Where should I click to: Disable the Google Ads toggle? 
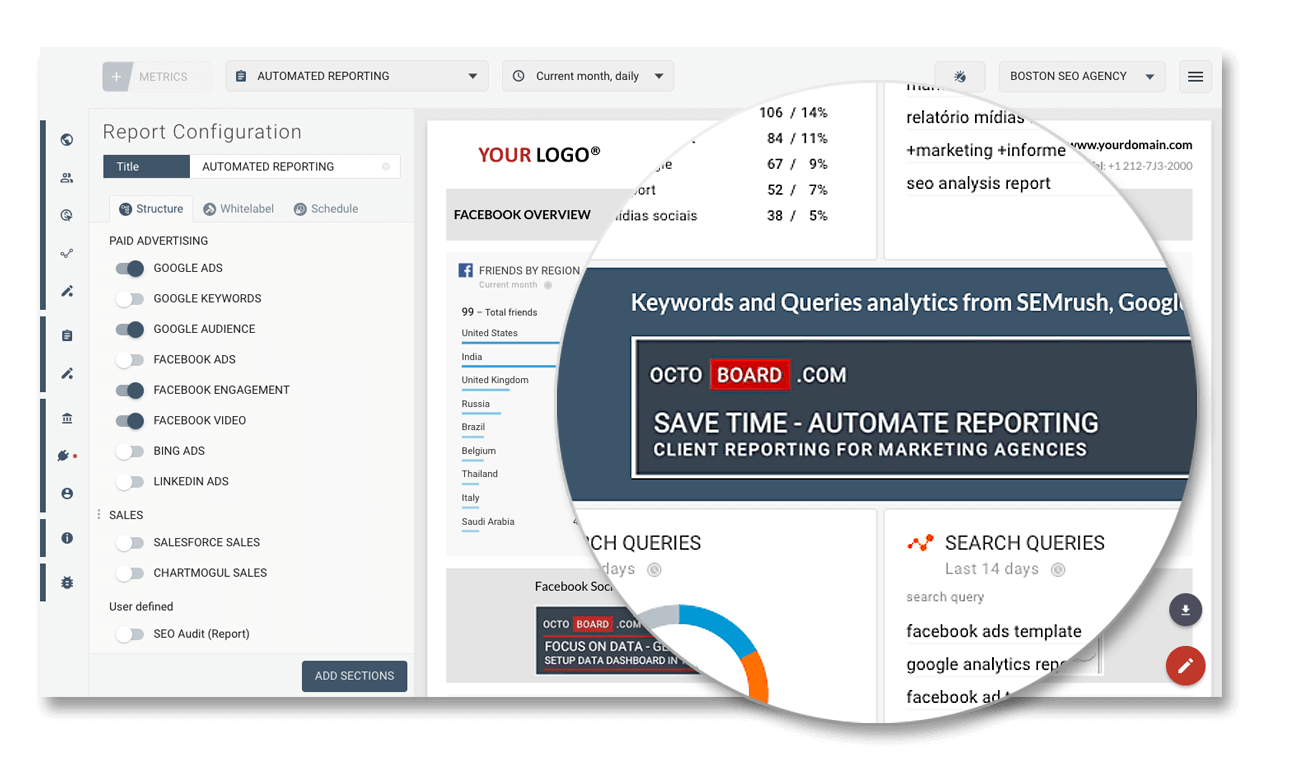click(x=130, y=268)
